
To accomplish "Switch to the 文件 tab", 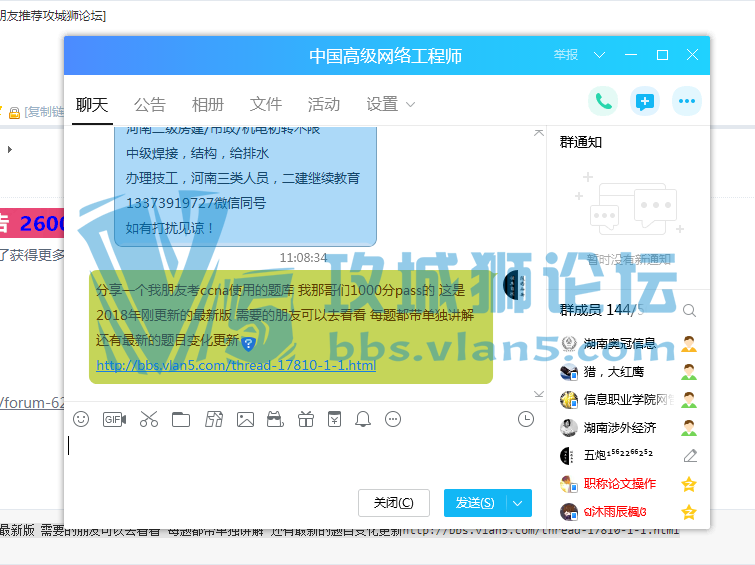I will [266, 105].
